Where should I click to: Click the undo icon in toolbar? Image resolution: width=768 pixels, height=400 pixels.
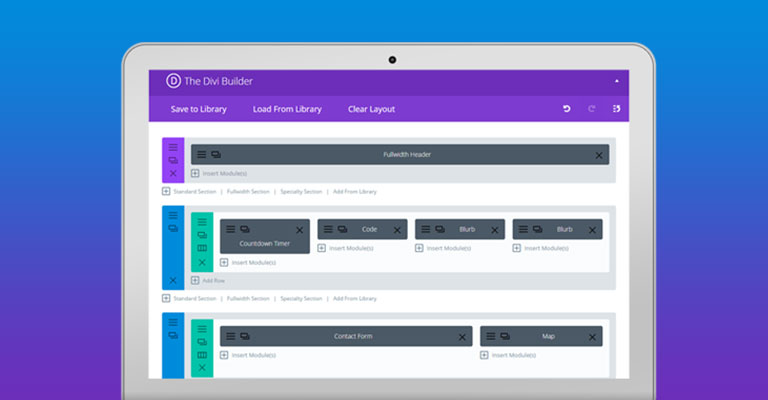click(567, 109)
